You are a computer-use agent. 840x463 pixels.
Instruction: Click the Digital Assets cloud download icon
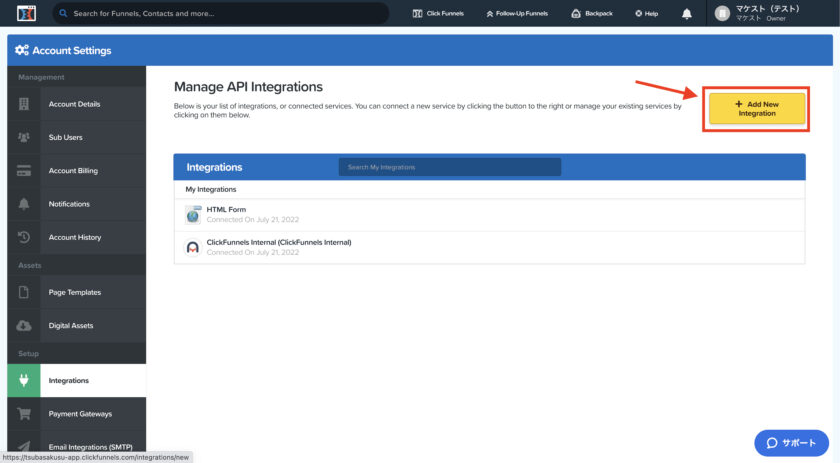click(24, 325)
